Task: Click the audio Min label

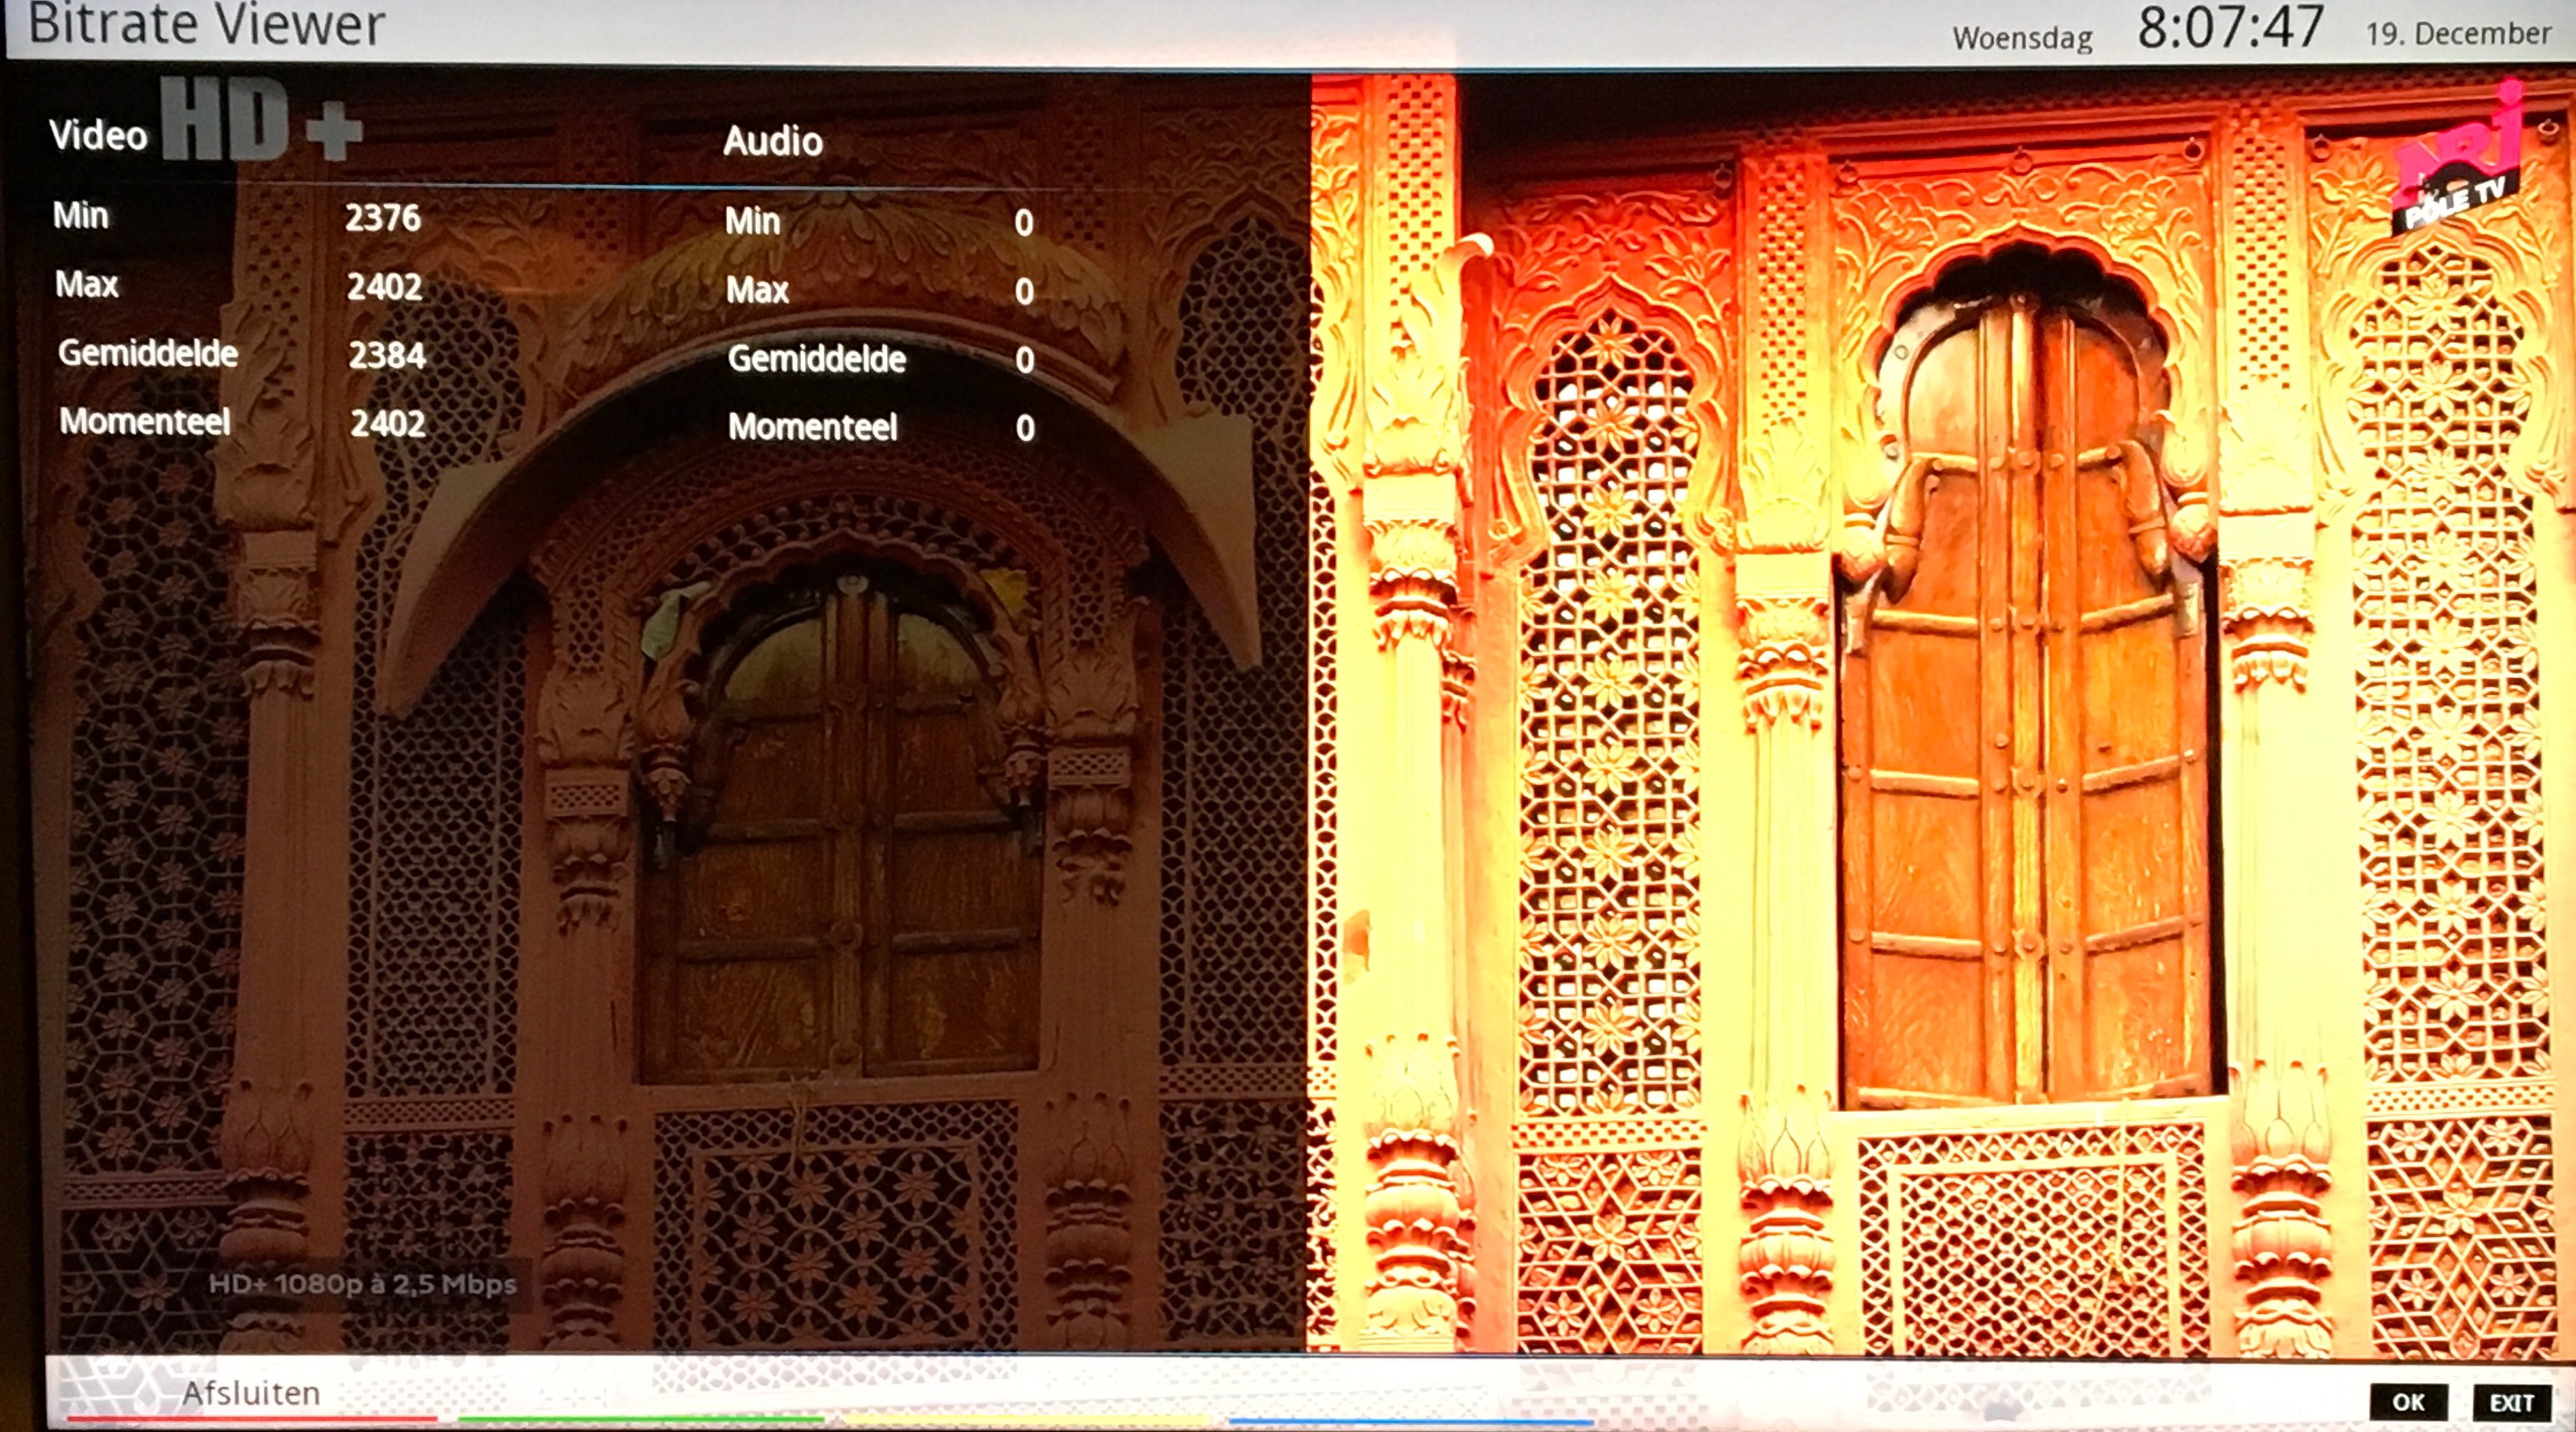Action: [752, 221]
